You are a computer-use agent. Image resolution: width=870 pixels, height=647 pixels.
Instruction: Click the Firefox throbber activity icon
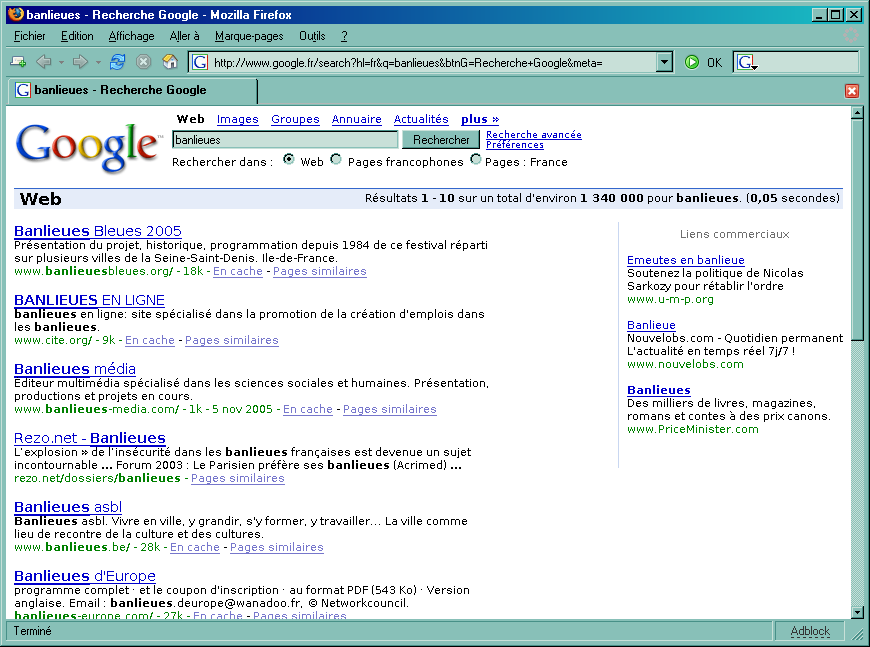pos(851,36)
